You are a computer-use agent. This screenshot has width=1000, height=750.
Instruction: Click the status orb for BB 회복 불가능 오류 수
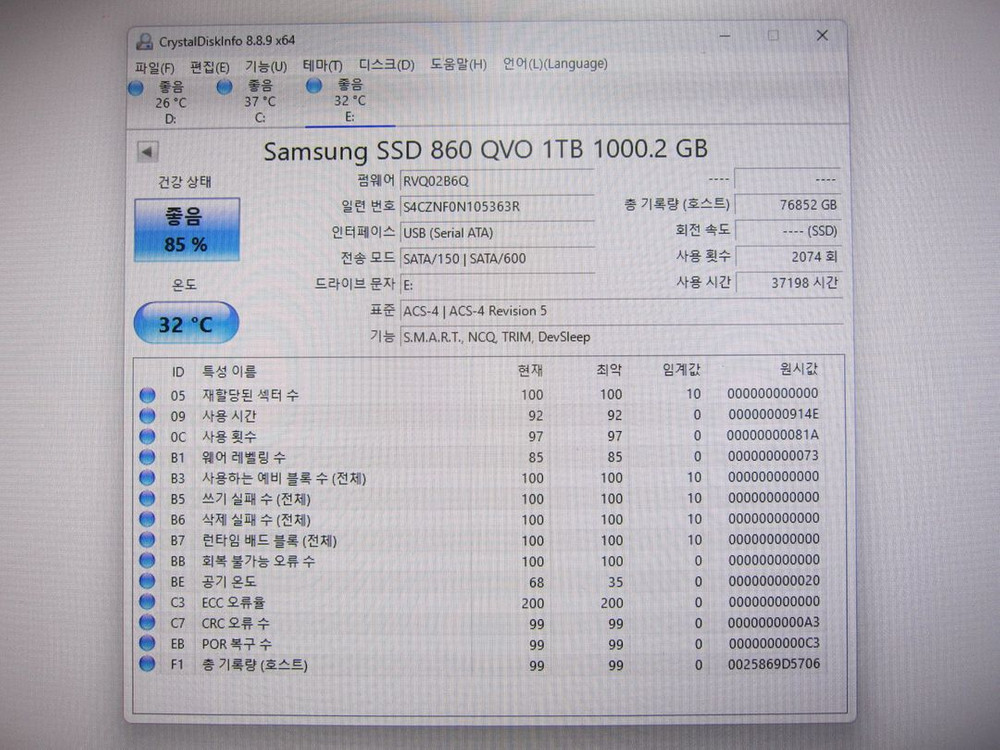click(x=147, y=561)
